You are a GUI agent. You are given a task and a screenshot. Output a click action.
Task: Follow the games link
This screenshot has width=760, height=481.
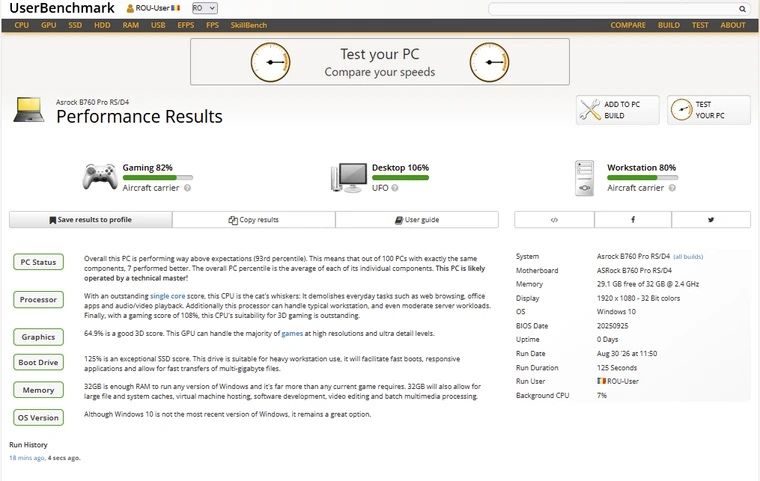coord(292,334)
